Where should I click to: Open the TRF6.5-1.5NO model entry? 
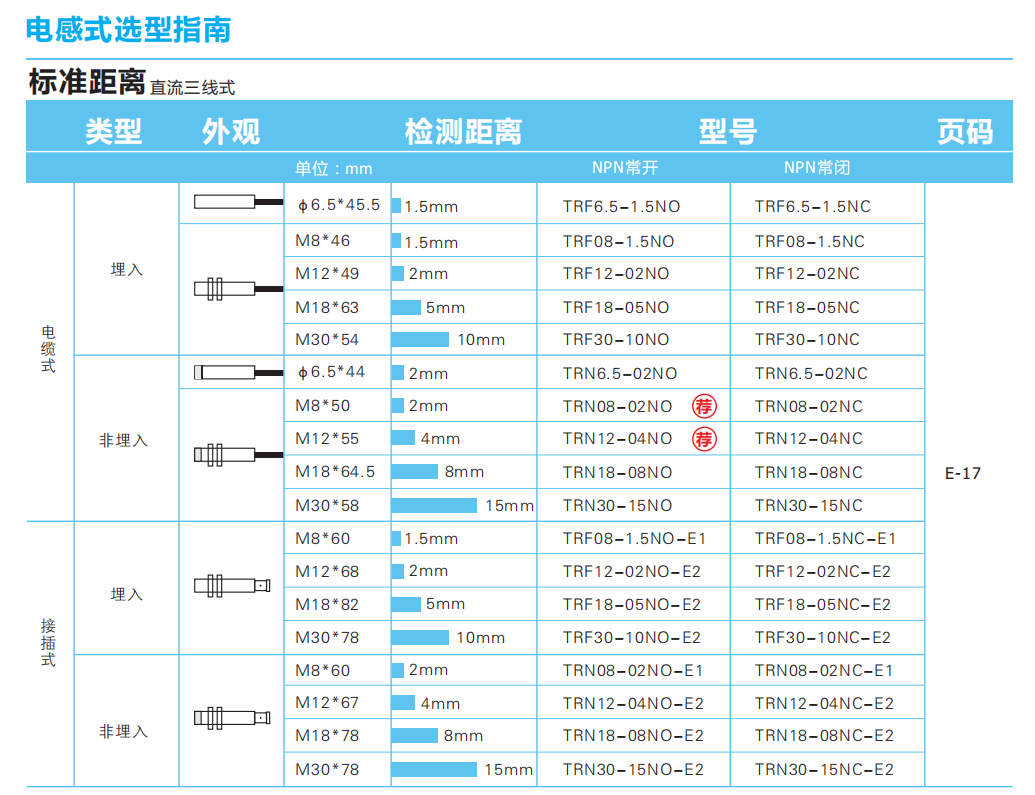click(621, 207)
